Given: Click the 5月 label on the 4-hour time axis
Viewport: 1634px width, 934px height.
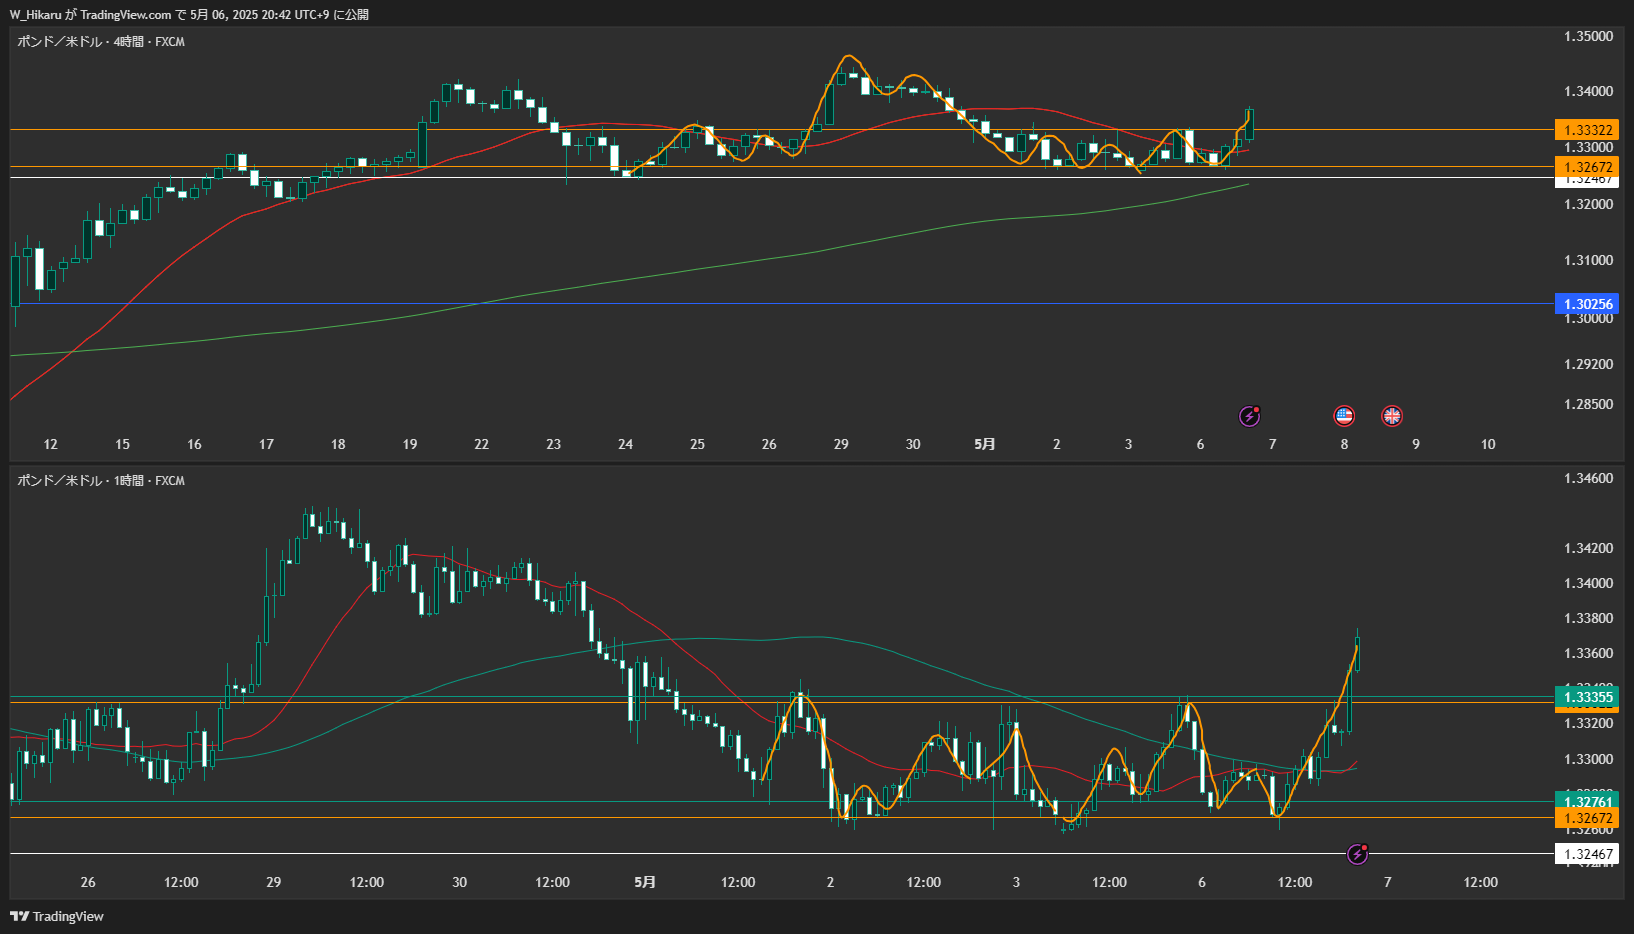Looking at the screenshot, I should 985,444.
